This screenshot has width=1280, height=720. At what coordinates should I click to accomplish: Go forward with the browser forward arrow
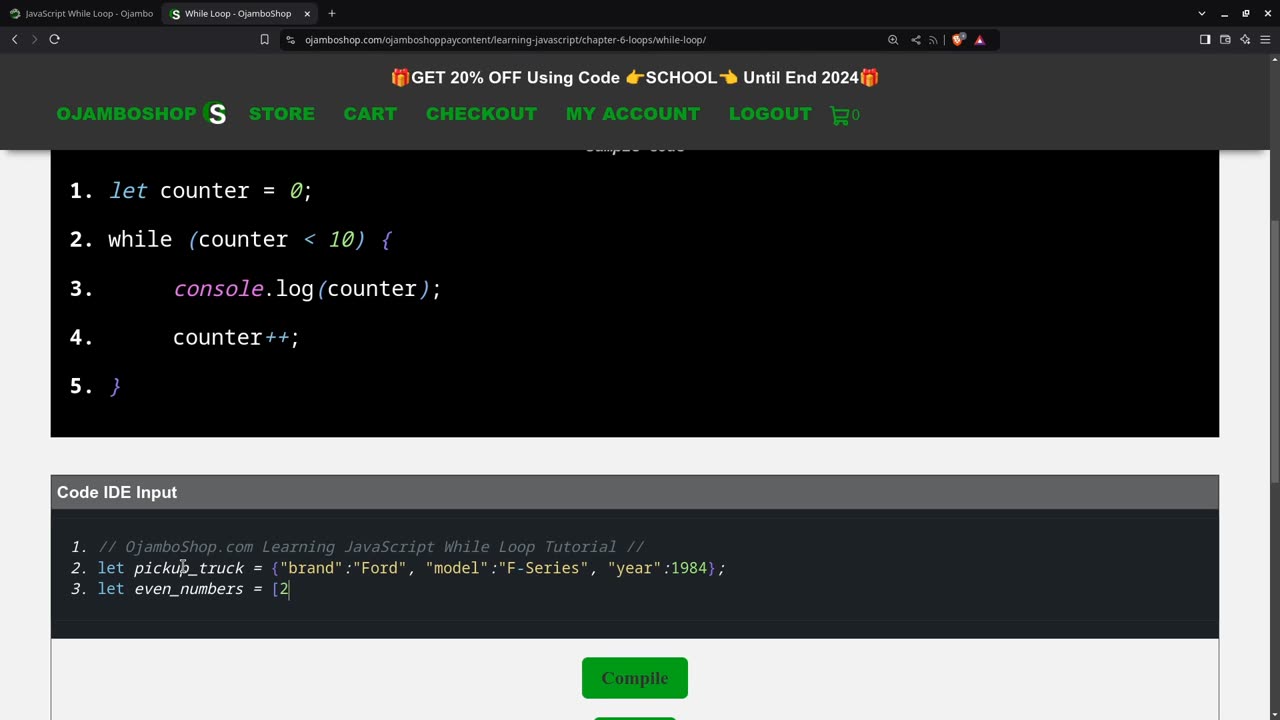(x=34, y=39)
